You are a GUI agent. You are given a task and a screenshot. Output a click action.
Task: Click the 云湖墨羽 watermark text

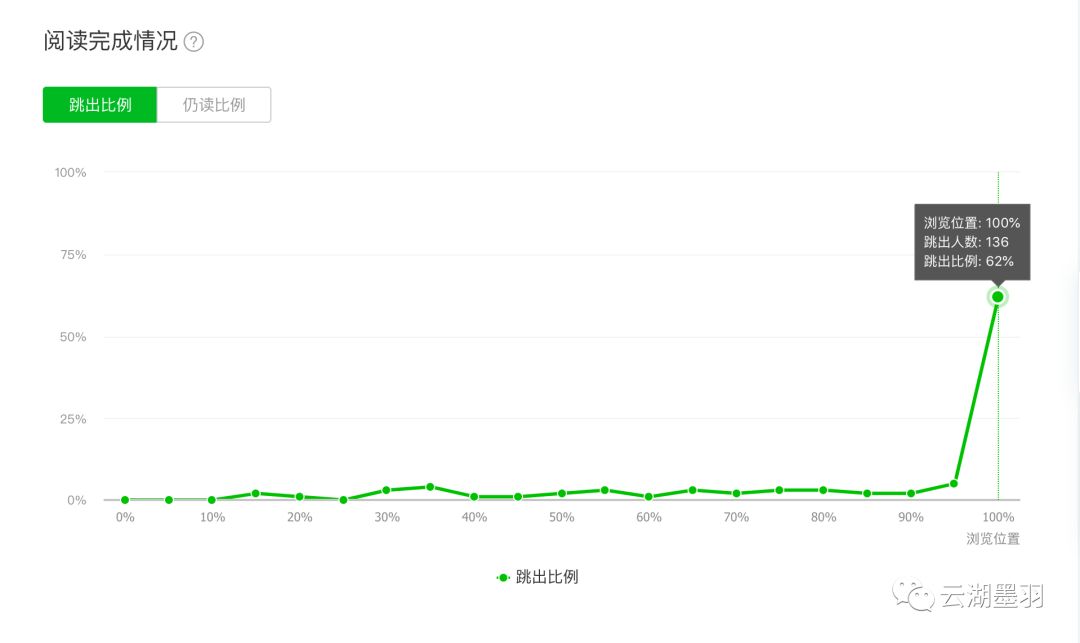click(991, 598)
